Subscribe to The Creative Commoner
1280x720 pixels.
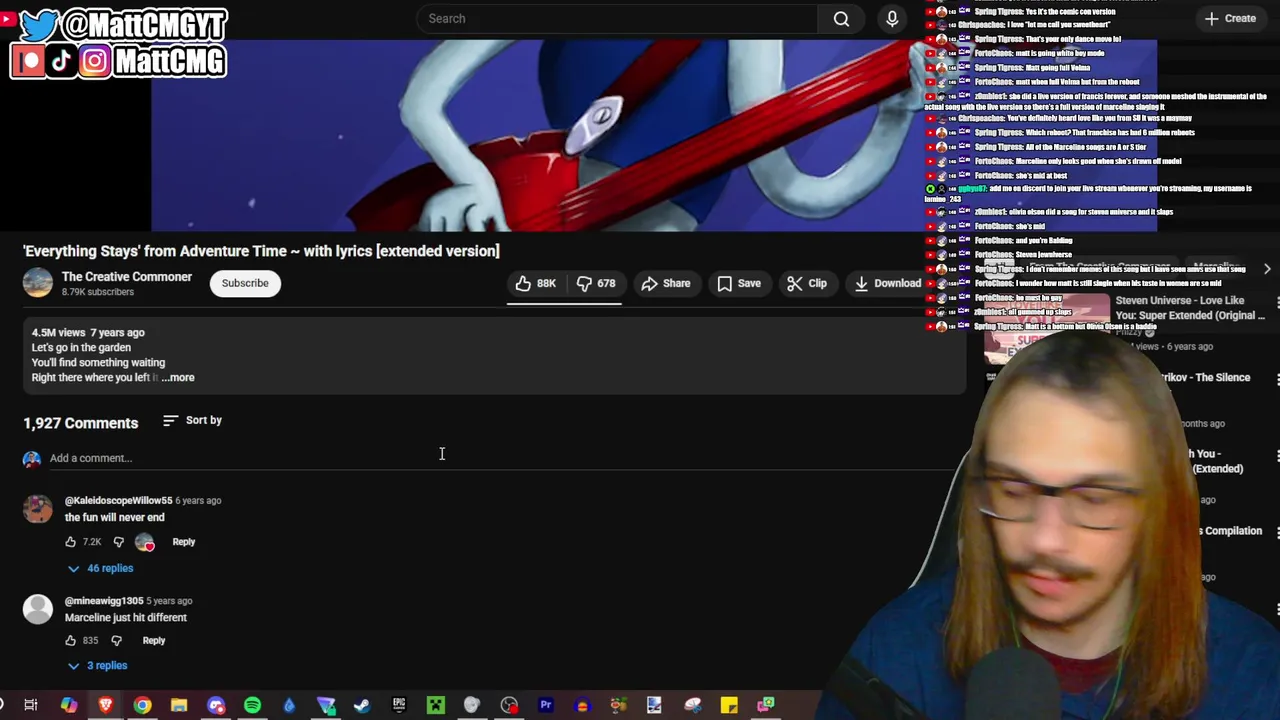(x=245, y=283)
